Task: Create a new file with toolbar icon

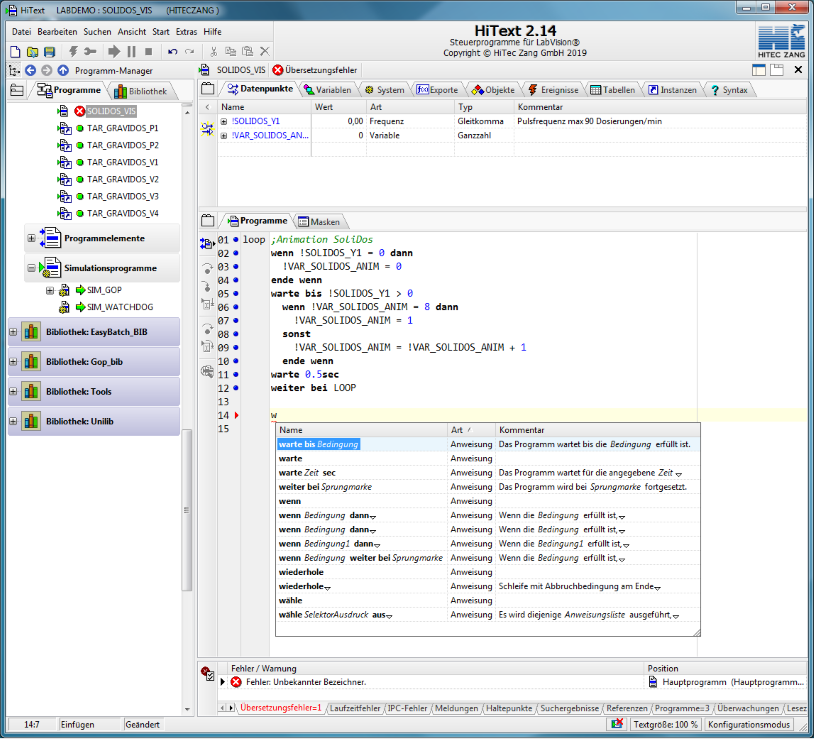Action: click(x=15, y=51)
